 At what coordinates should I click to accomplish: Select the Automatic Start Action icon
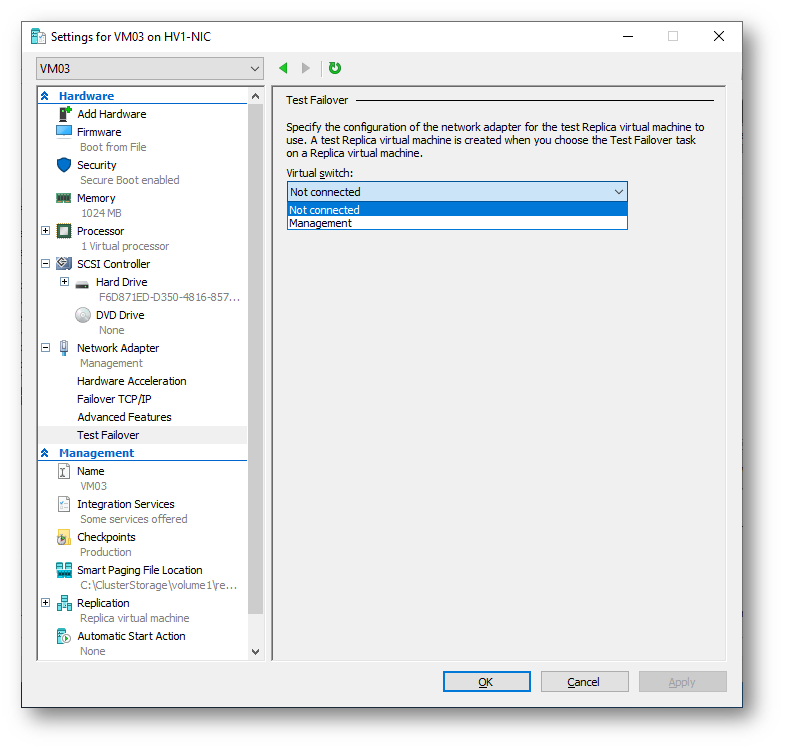coord(64,636)
